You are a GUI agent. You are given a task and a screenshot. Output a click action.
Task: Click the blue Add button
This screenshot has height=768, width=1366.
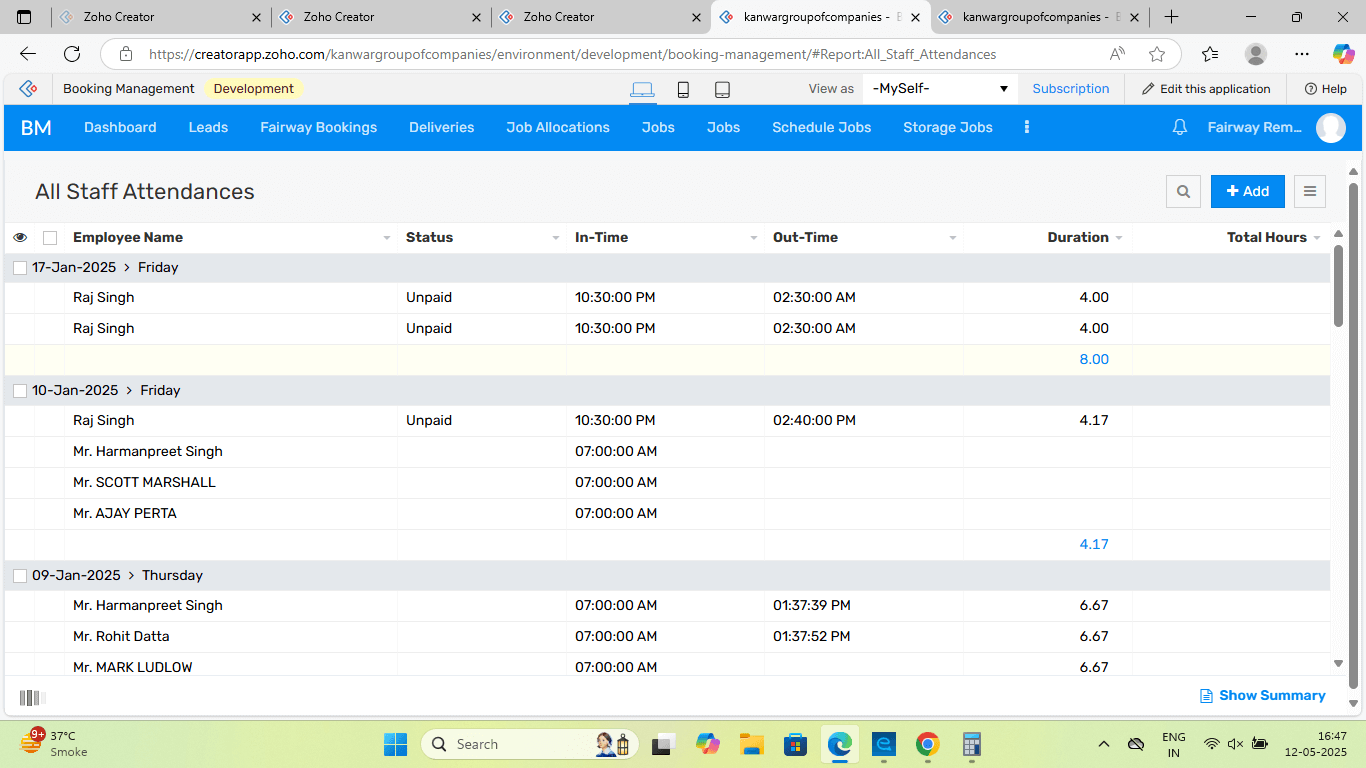pyautogui.click(x=1247, y=191)
